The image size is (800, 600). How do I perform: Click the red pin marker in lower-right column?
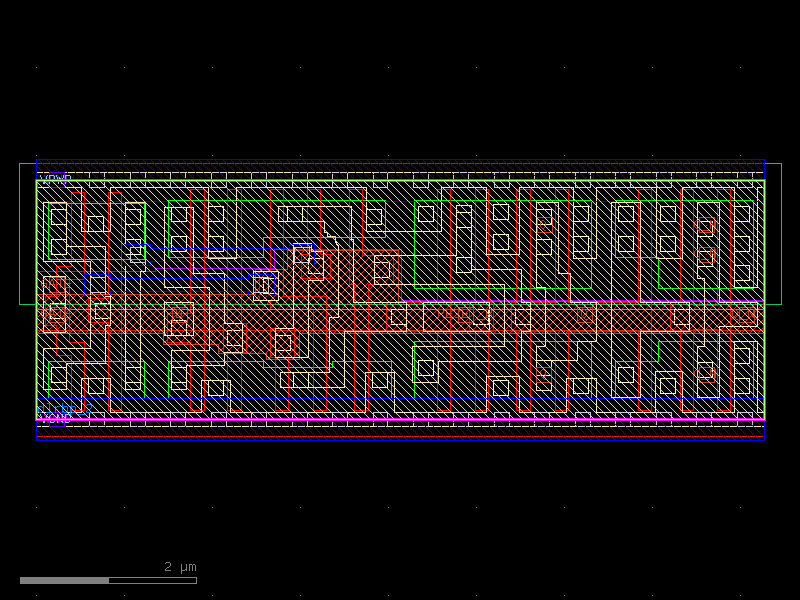[x=706, y=373]
